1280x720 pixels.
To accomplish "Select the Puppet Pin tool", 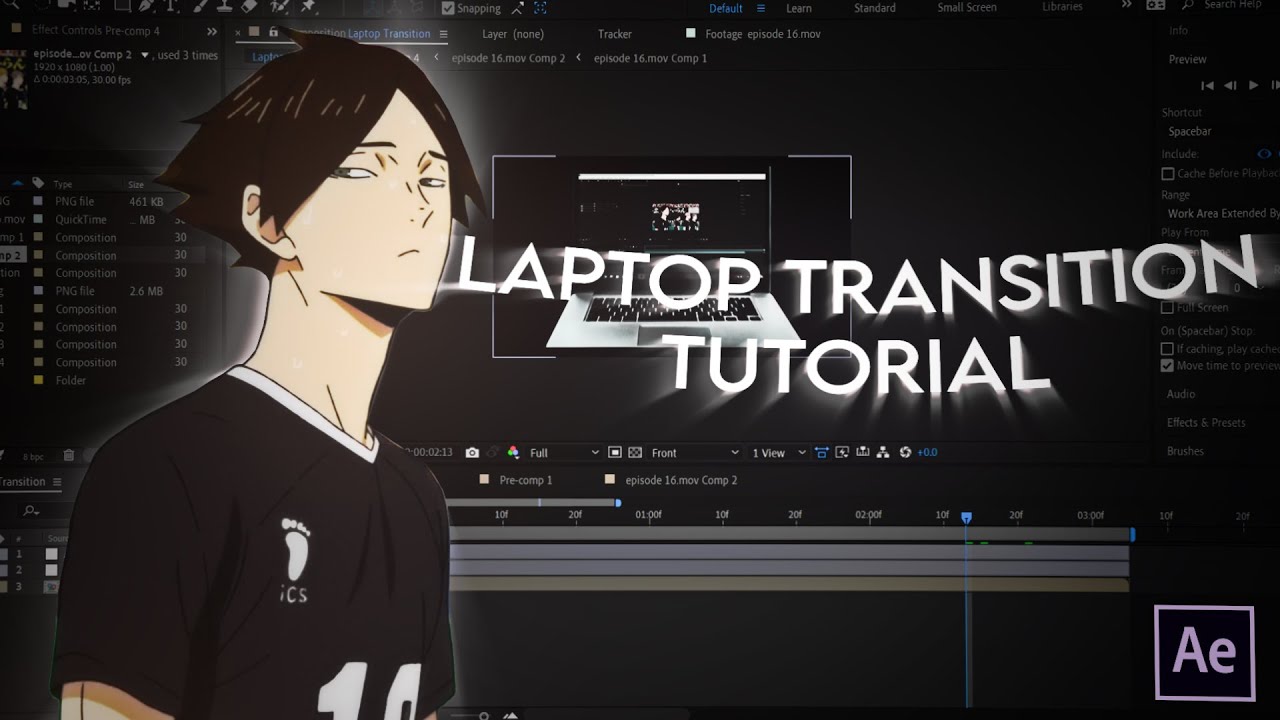I will point(308,6).
